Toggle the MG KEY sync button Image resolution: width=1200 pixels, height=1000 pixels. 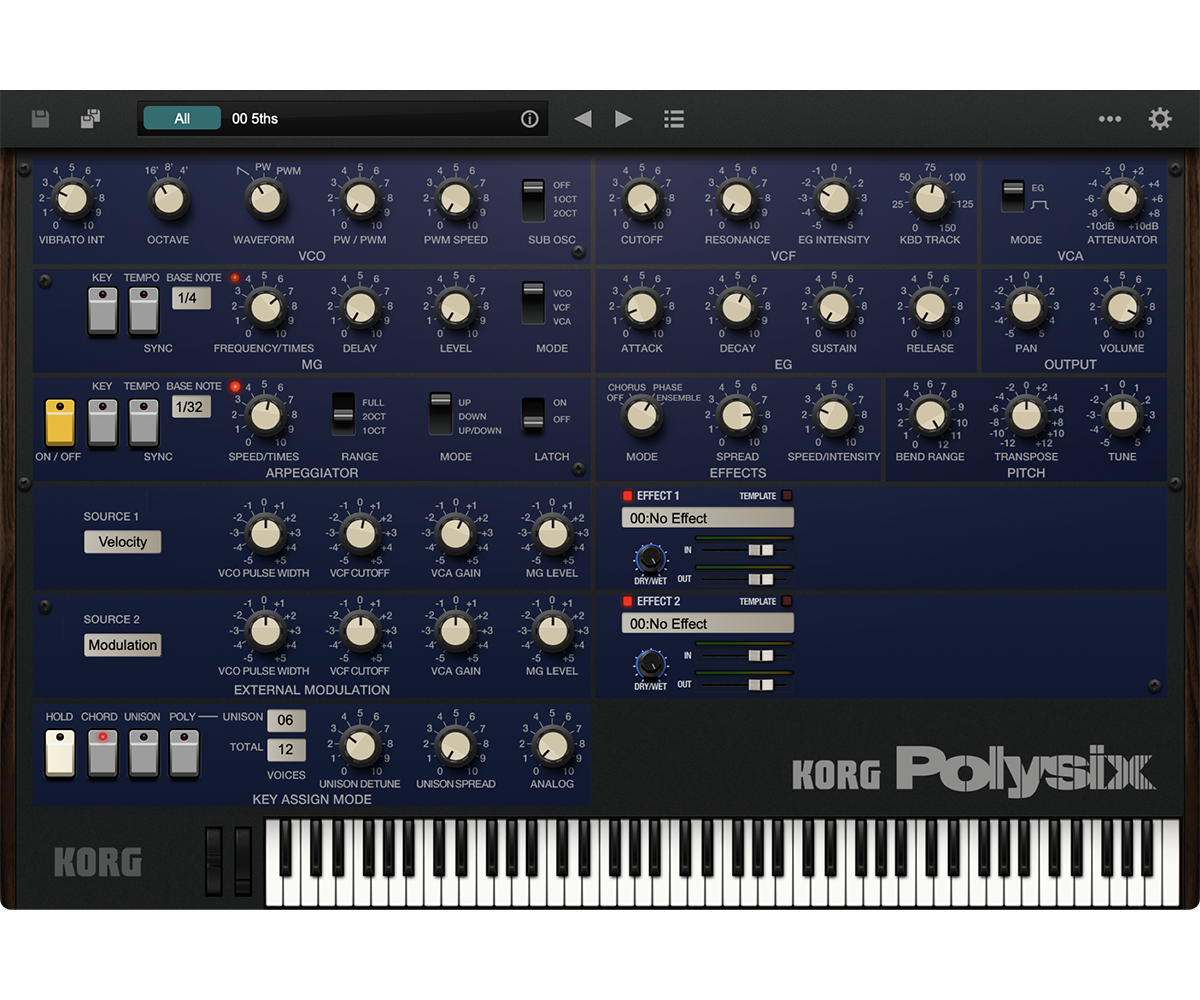[x=103, y=311]
